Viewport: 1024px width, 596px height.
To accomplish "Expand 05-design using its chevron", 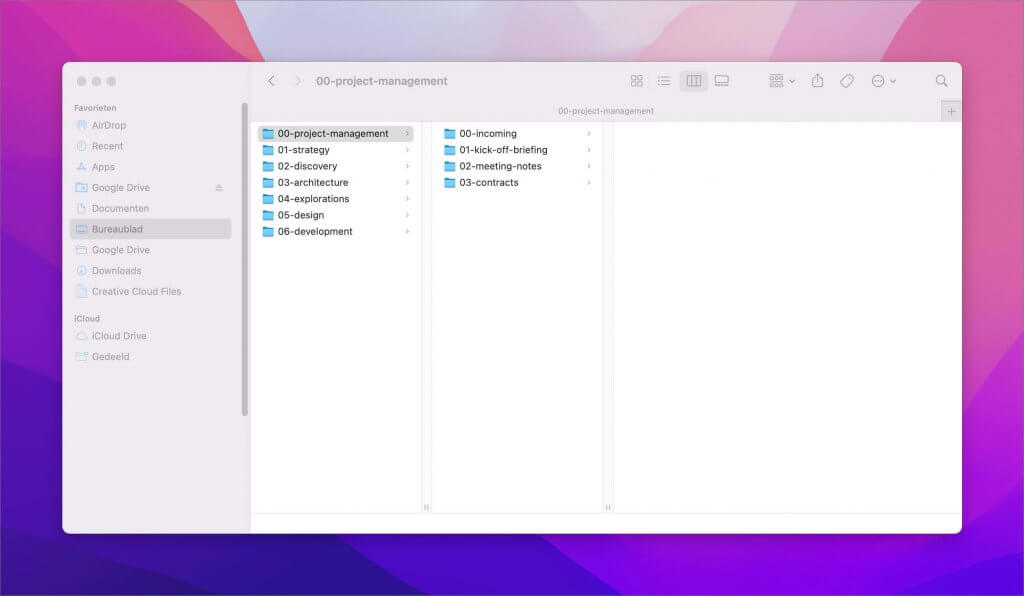I will point(407,215).
